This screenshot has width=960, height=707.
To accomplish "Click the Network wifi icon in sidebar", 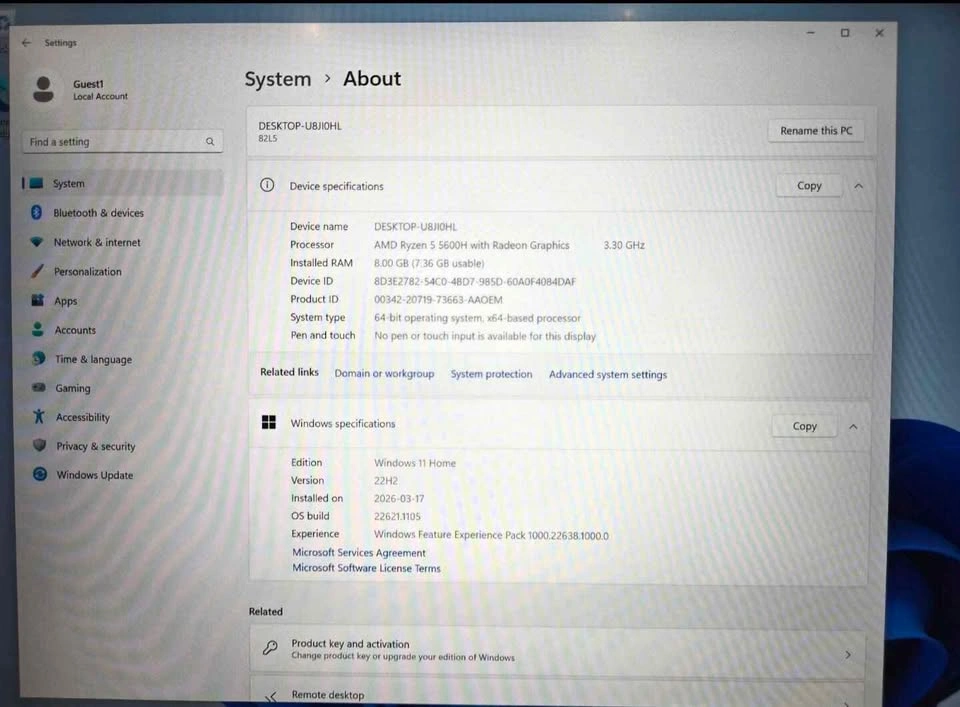I will [37, 242].
